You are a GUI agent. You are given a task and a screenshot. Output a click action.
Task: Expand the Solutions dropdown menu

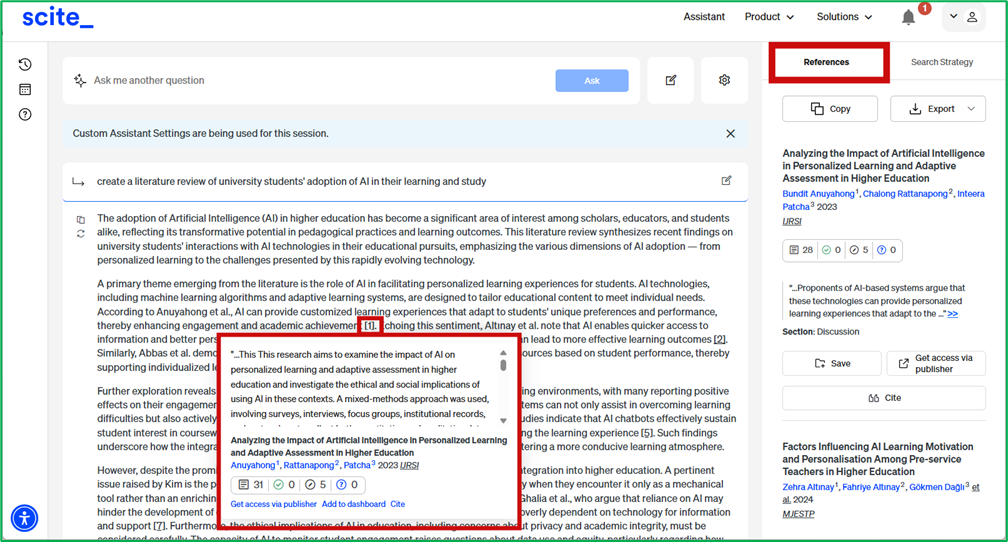tap(843, 17)
